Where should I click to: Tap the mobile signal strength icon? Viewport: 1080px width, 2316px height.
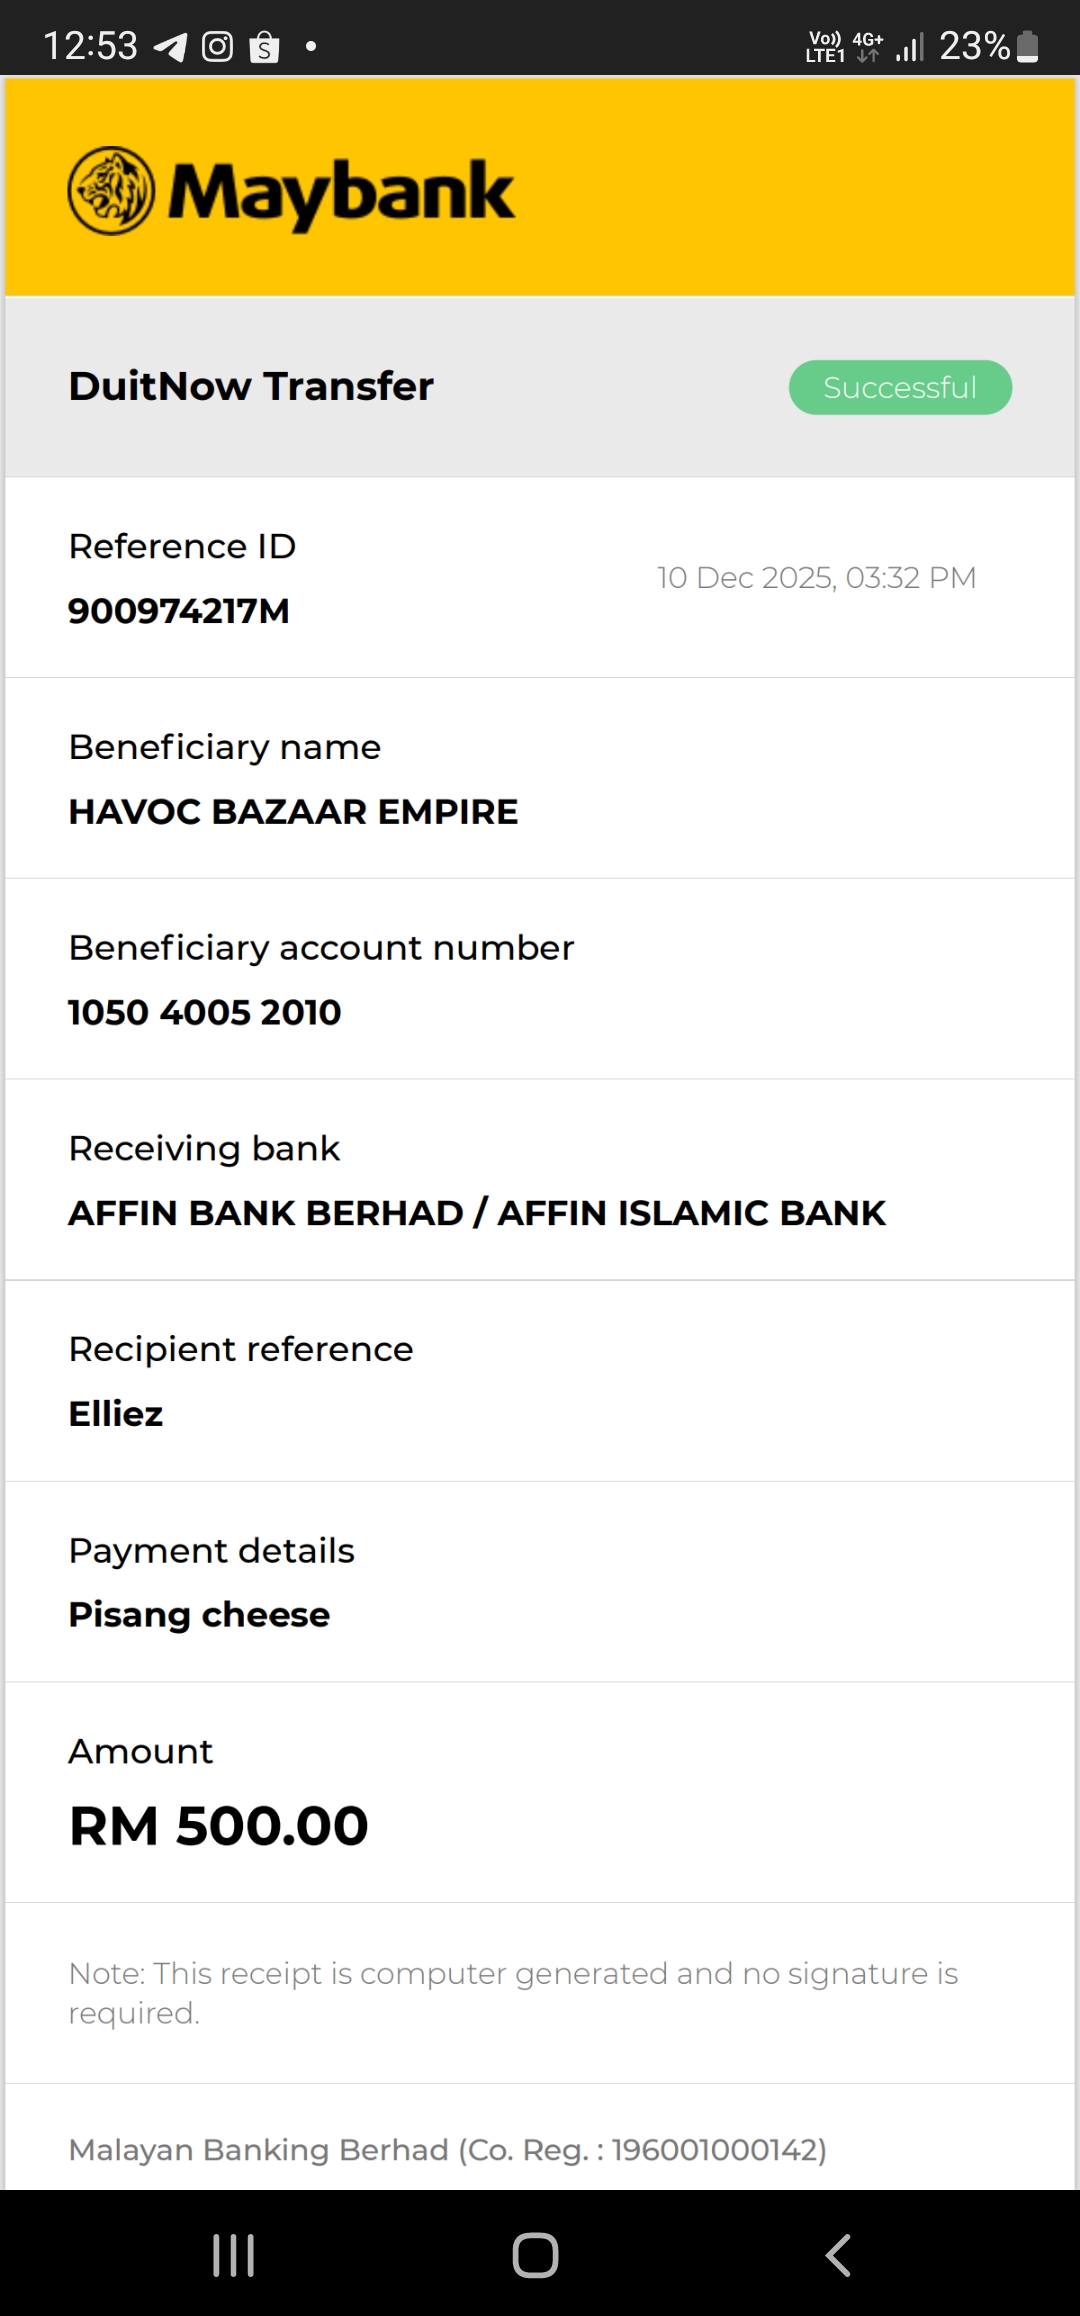(x=909, y=47)
